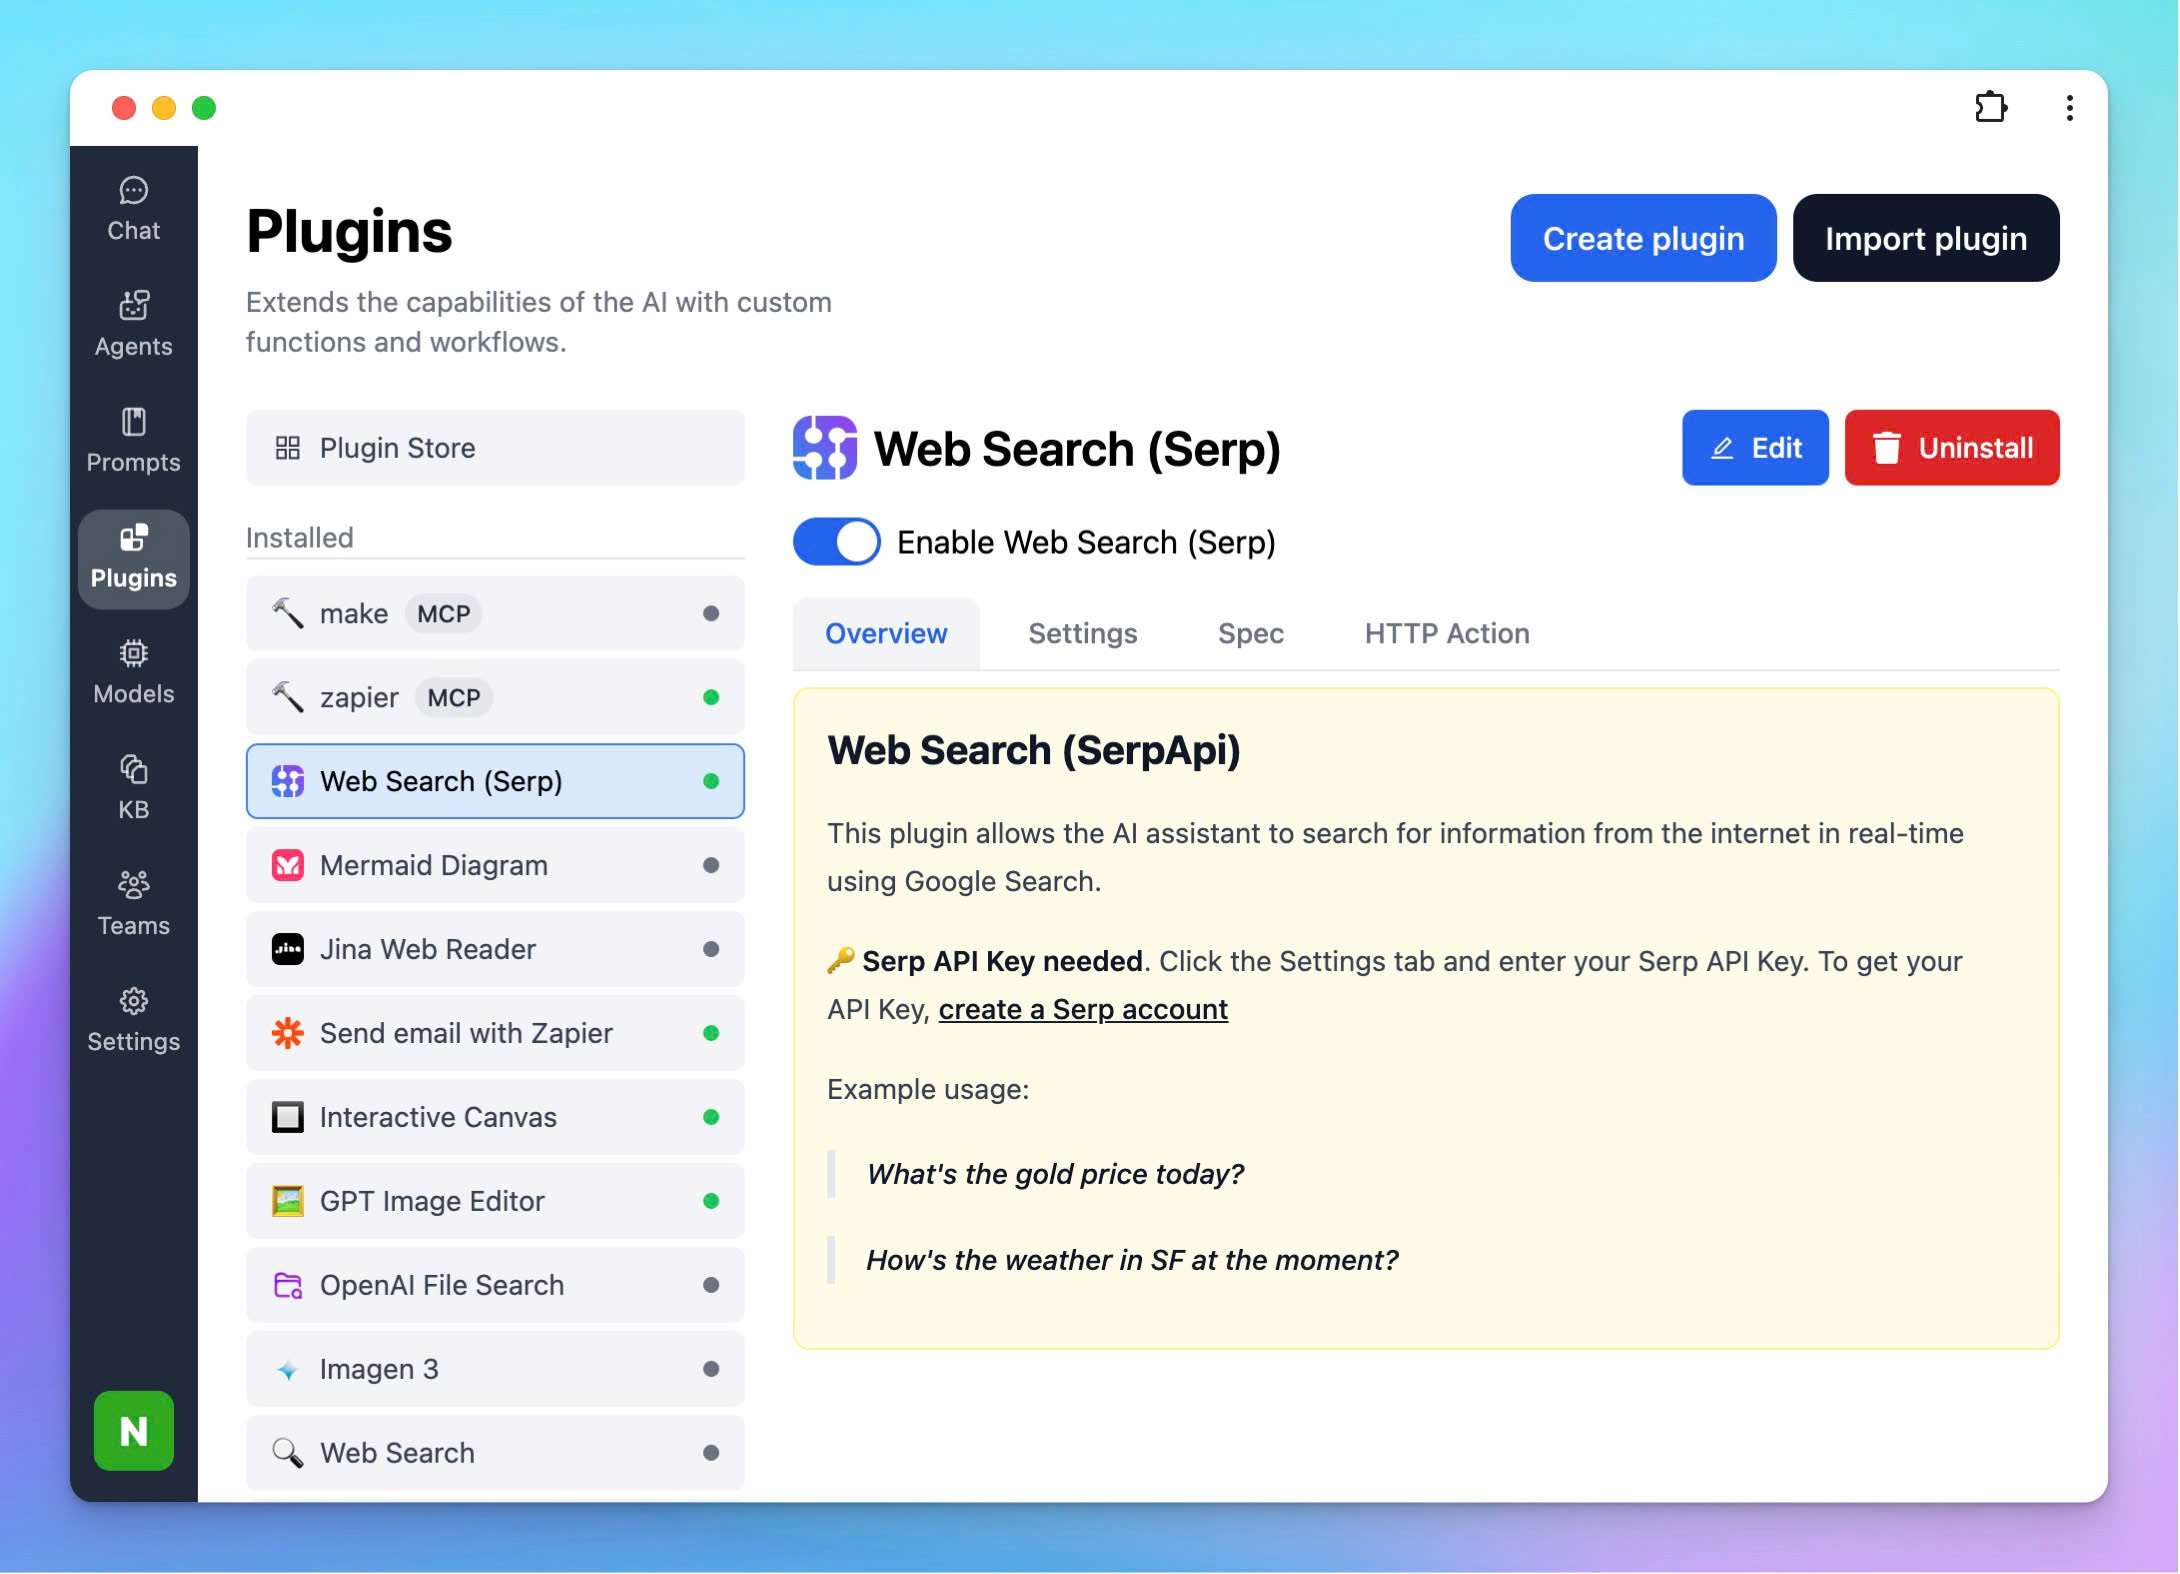
Task: Click the green dot on Web Search (Serp) row
Action: tap(711, 781)
